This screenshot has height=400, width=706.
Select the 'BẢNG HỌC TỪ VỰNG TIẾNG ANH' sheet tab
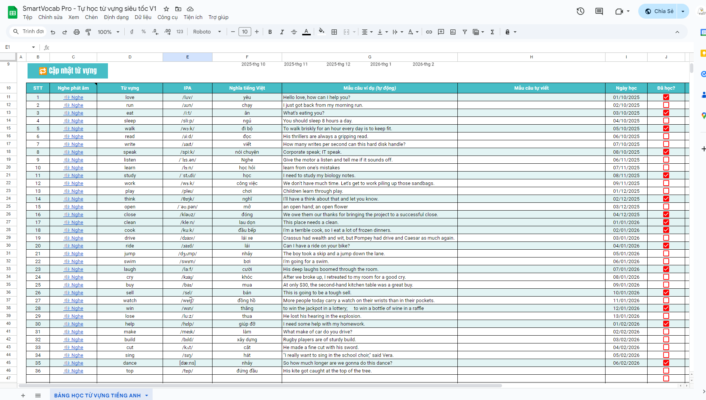click(x=100, y=394)
